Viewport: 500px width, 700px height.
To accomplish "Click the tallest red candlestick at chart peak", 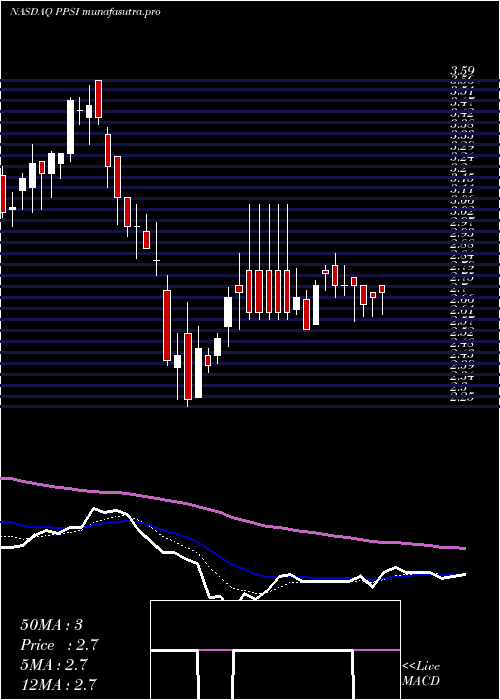I will coord(98,99).
